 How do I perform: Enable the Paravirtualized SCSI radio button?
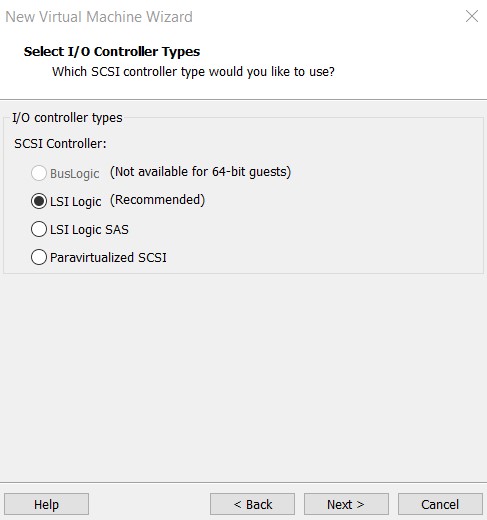39,257
